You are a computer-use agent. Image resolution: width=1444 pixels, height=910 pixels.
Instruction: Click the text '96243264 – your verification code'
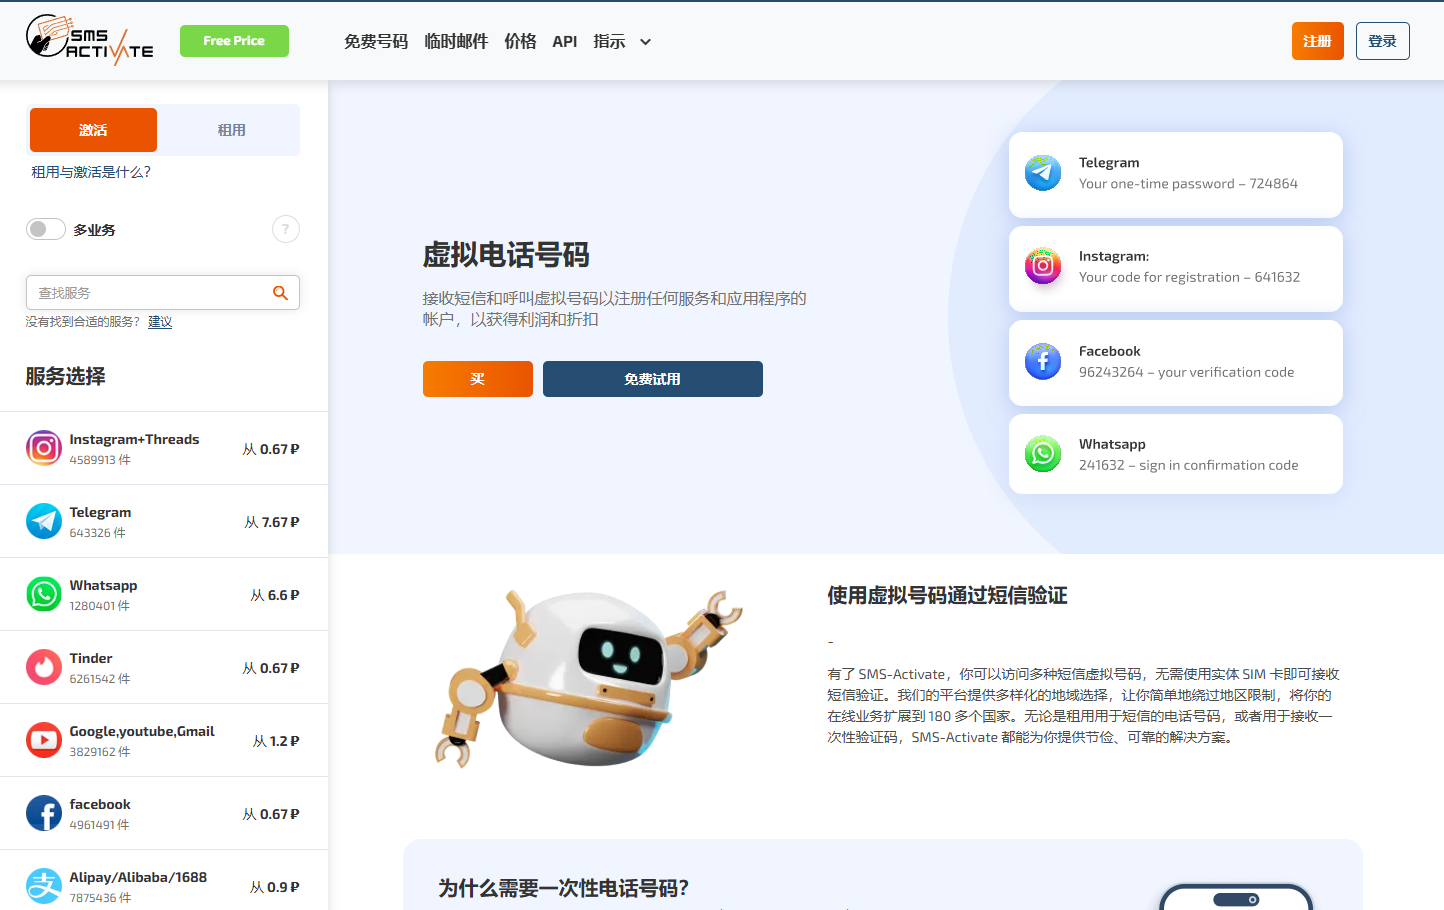(x=1186, y=372)
